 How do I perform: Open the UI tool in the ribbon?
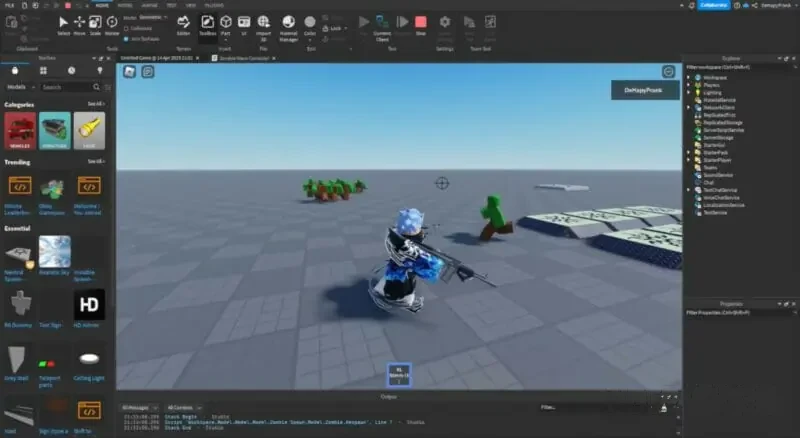tap(244, 26)
